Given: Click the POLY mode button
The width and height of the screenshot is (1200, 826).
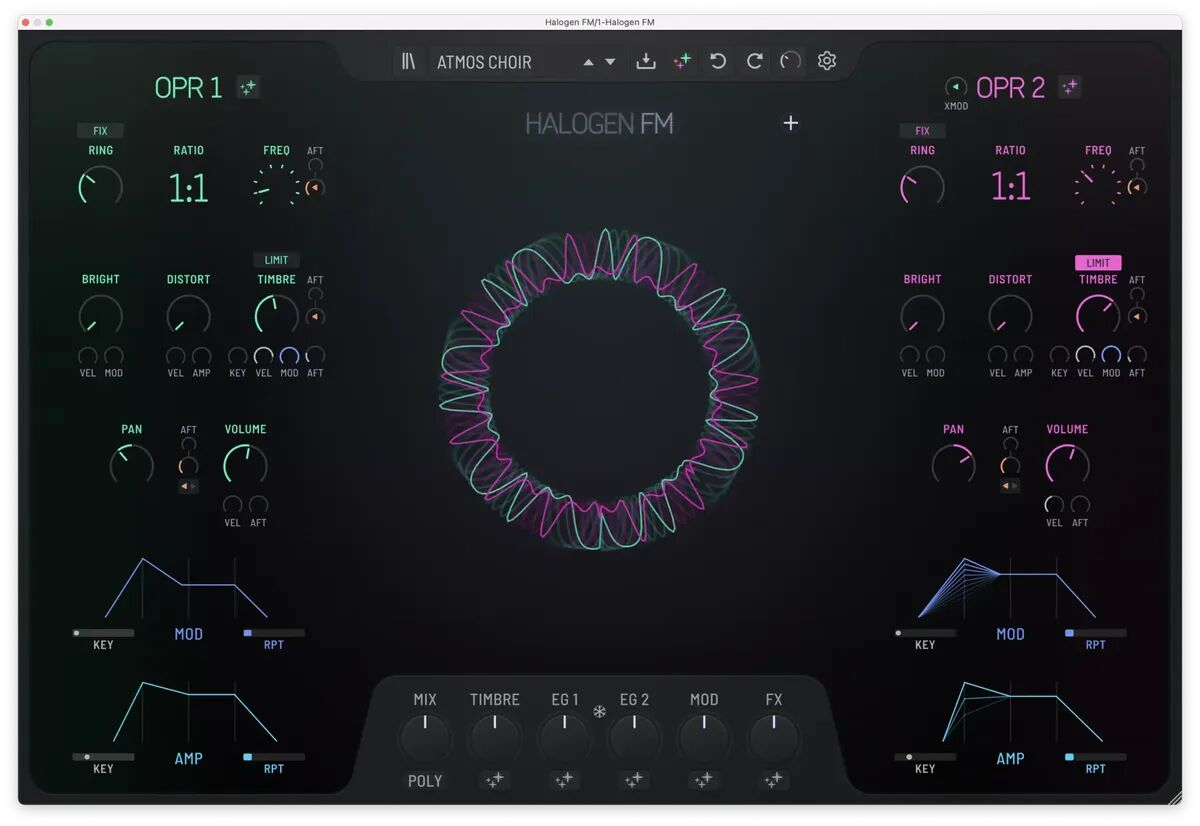Looking at the screenshot, I should [425, 781].
